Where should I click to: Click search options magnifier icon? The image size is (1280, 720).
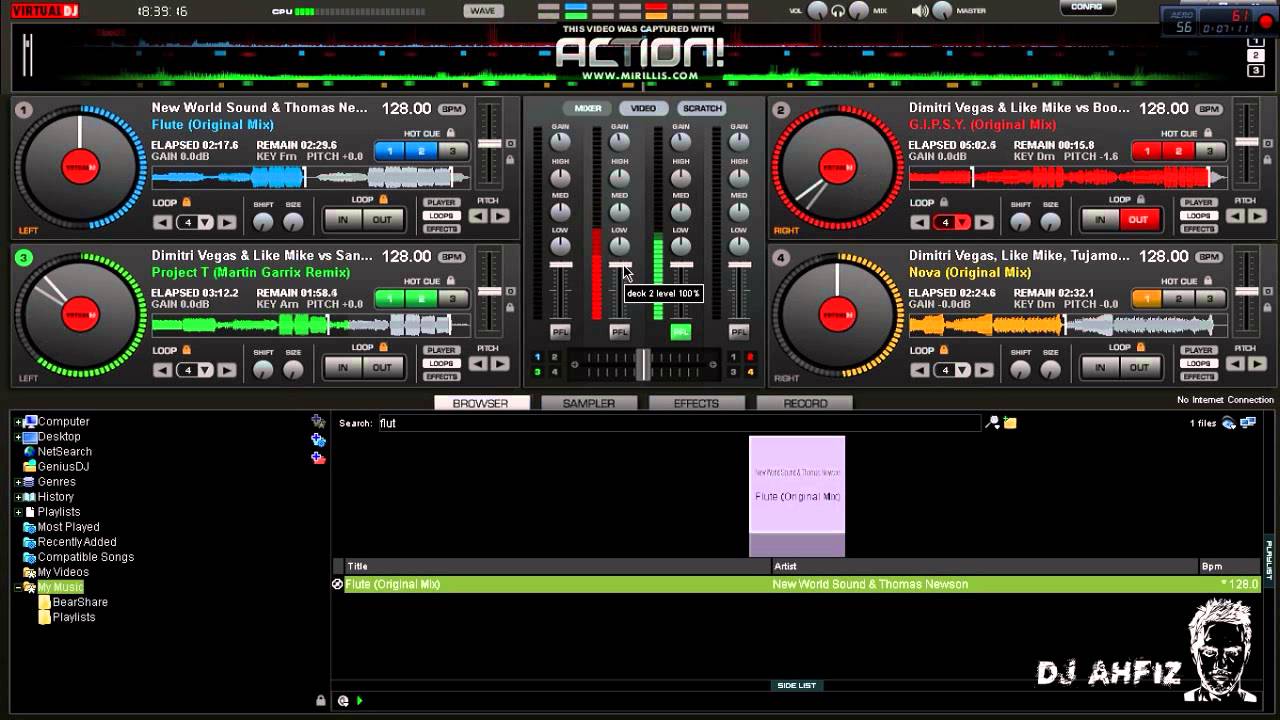[992, 423]
